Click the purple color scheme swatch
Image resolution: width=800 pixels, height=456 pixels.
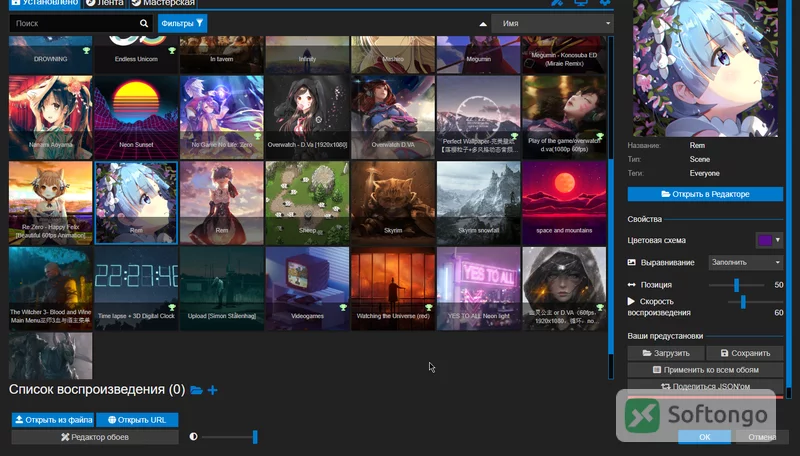[764, 240]
